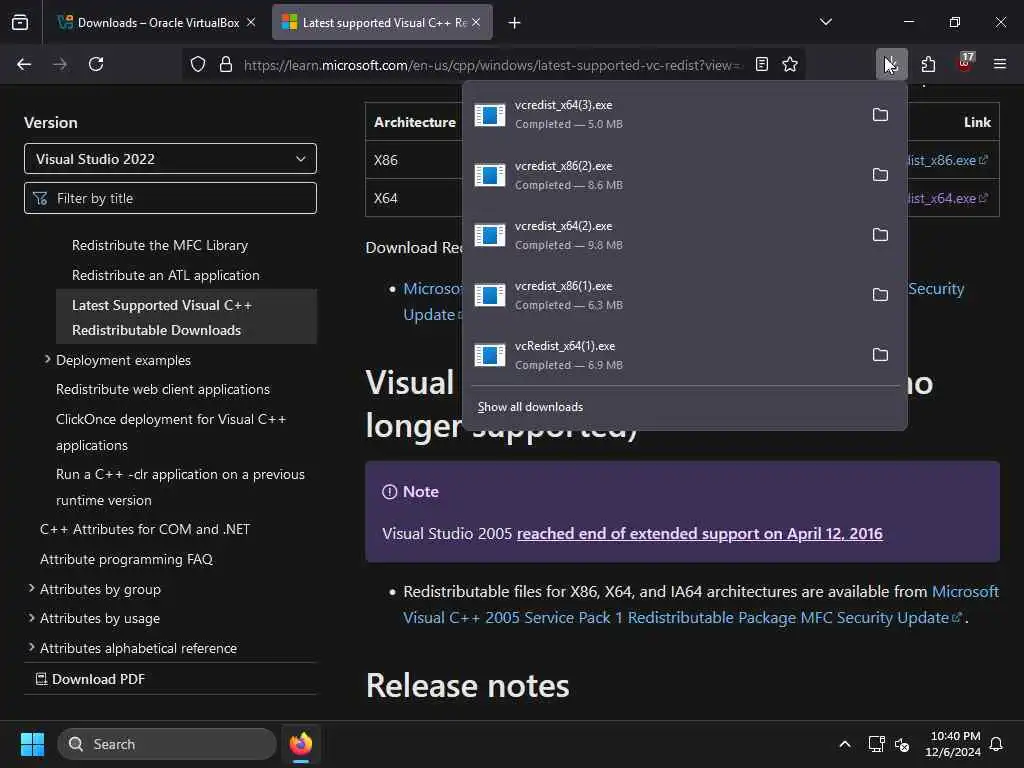Open a new tab with plus button
This screenshot has width=1024, height=768.
[515, 23]
